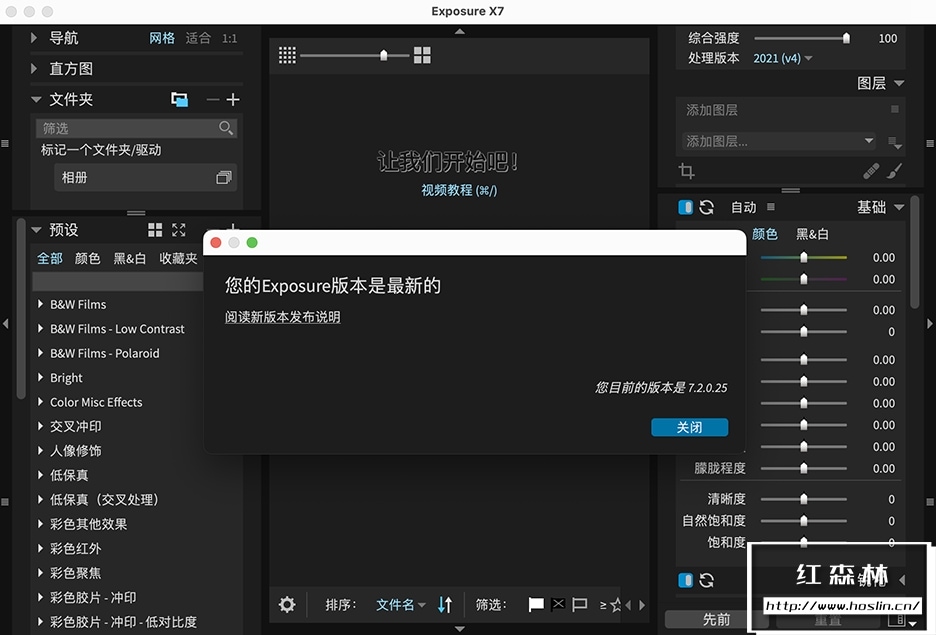
Task: Filter by rejected flag icon
Action: [558, 605]
